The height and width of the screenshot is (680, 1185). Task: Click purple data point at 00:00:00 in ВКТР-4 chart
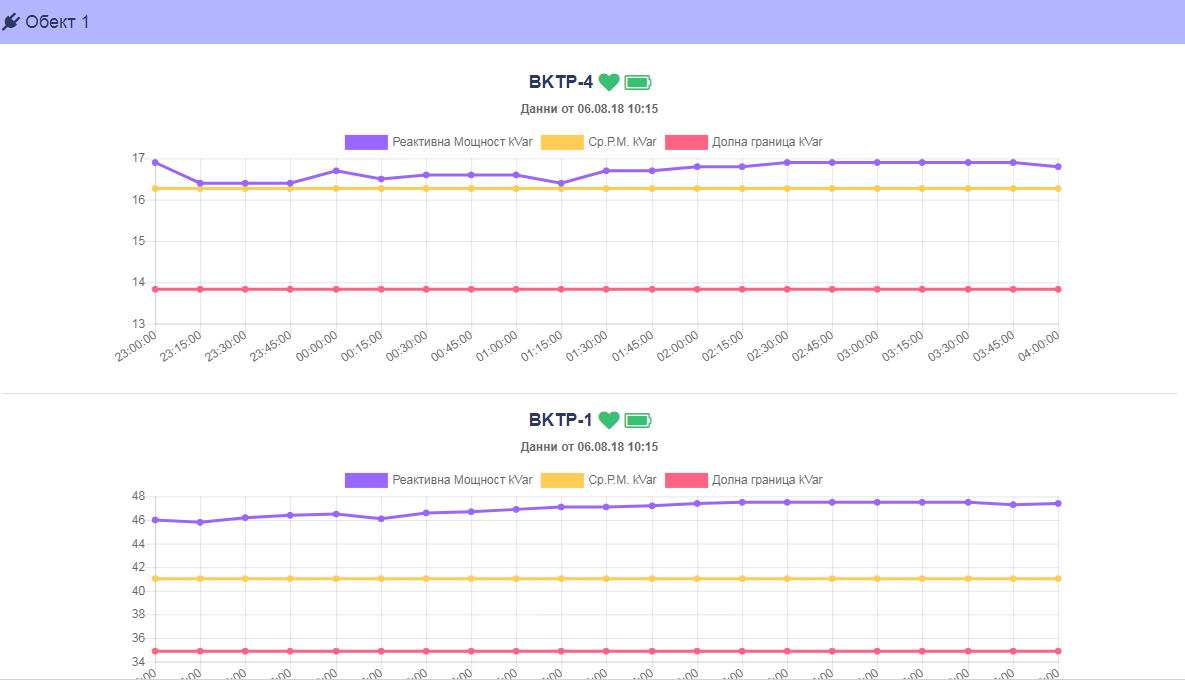336,171
